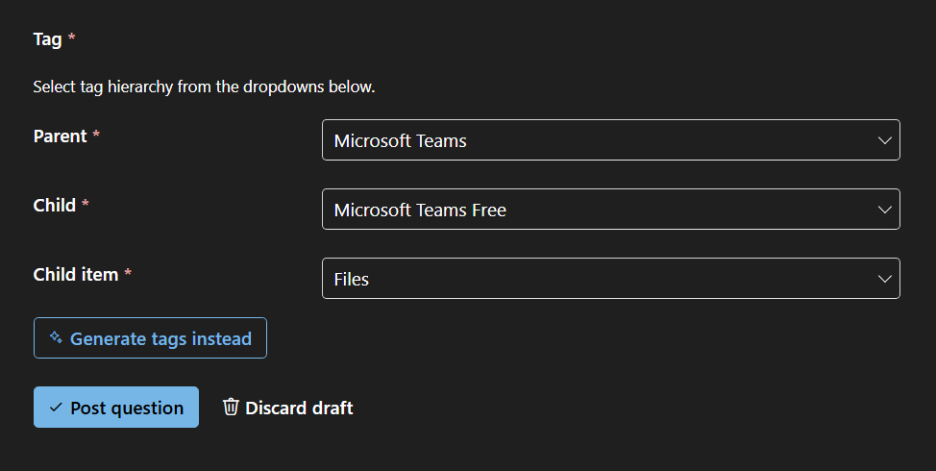This screenshot has width=936, height=471.
Task: Click the Child field label
Action: tap(54, 205)
